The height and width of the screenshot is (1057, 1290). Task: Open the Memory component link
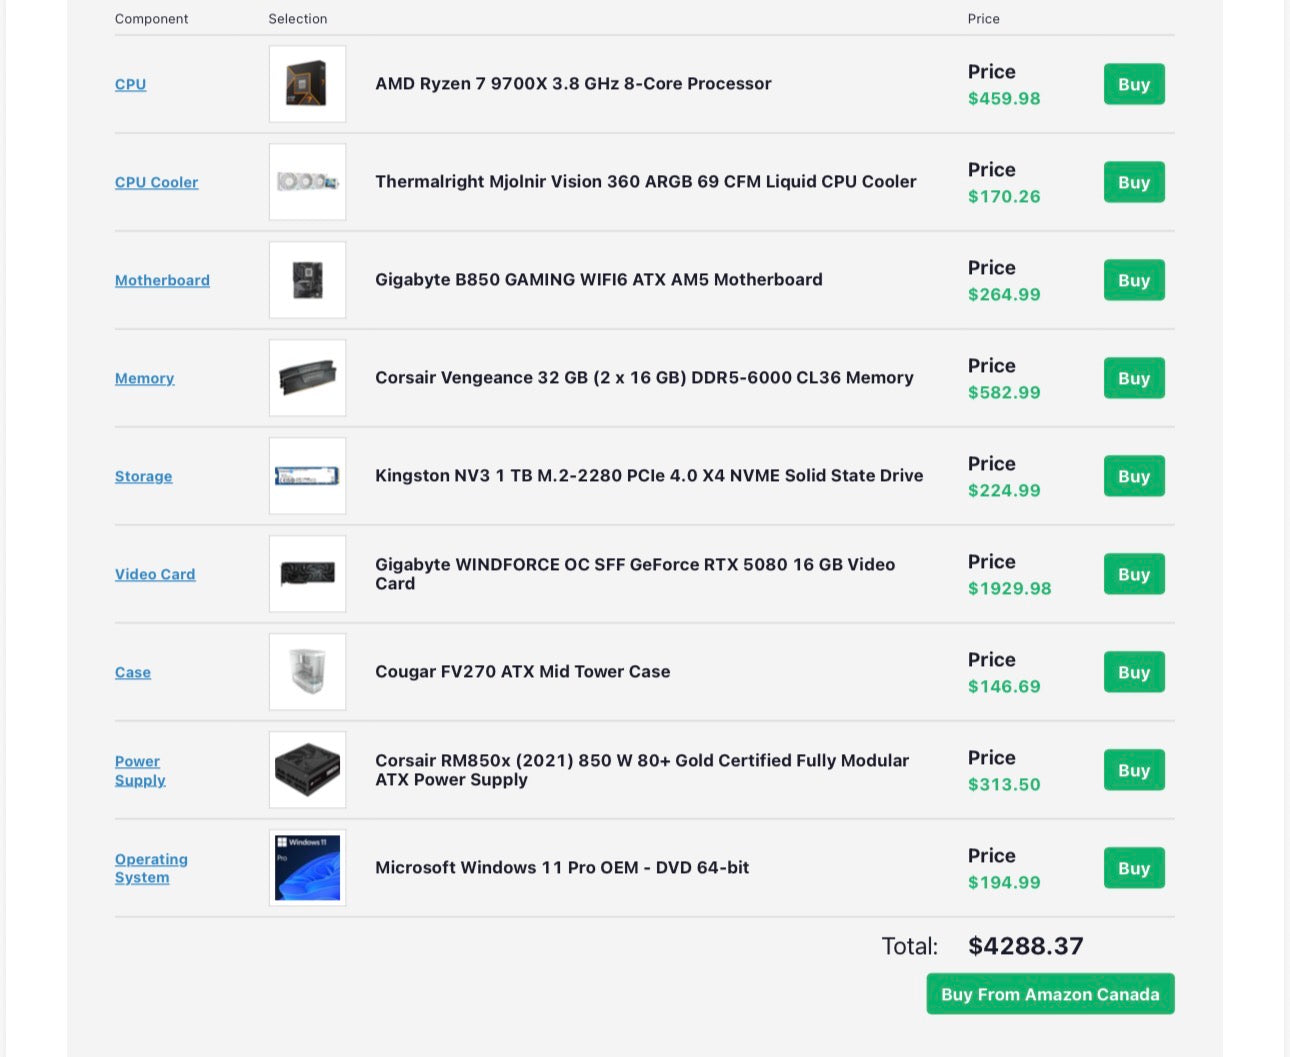(x=144, y=378)
